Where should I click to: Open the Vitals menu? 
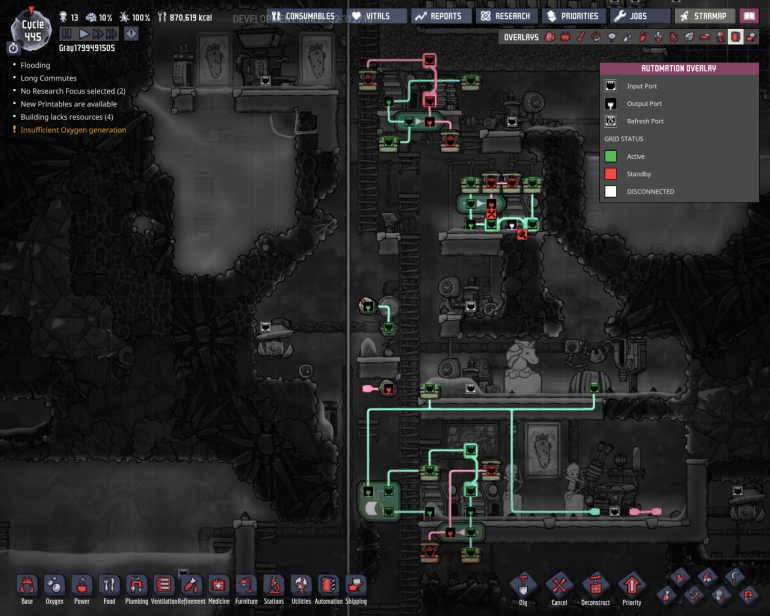[x=377, y=16]
